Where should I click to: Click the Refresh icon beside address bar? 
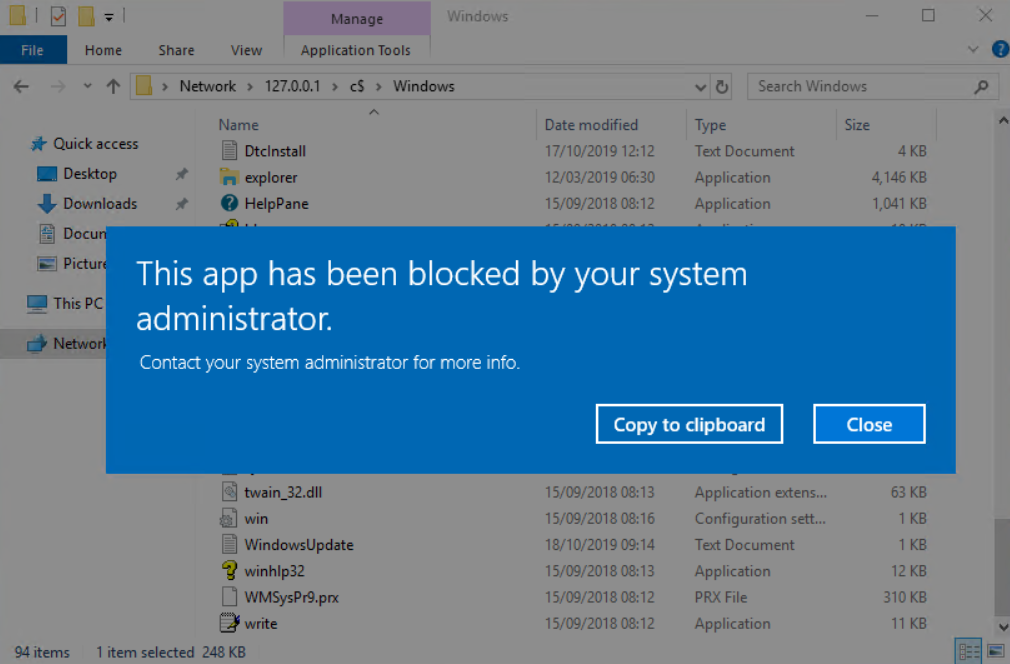[x=722, y=87]
